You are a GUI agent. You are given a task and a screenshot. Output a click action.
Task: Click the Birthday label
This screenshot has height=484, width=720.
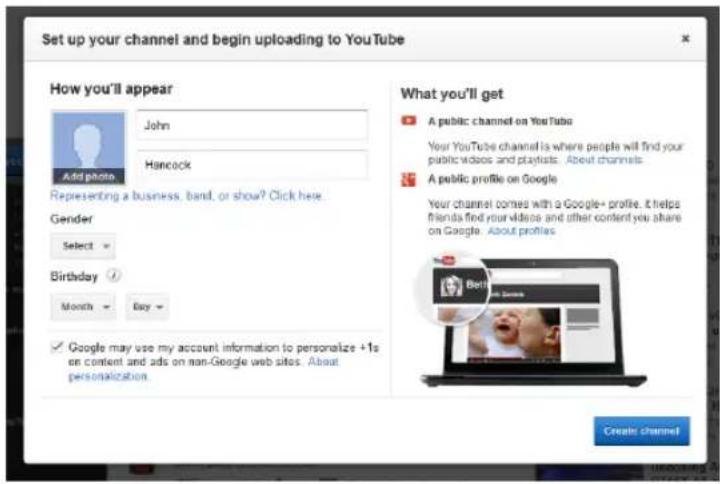[74, 276]
